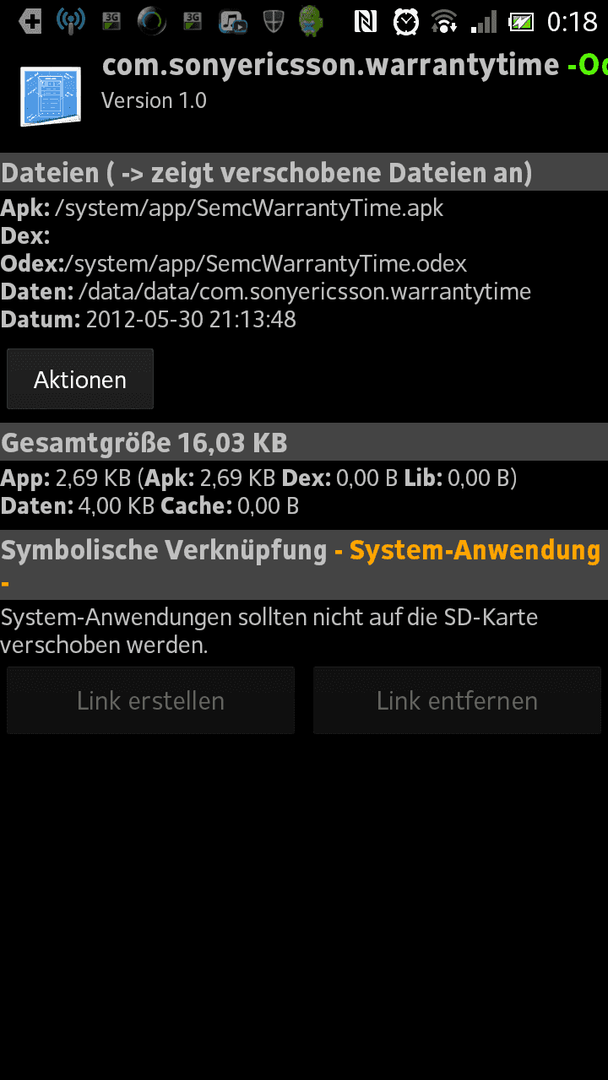The width and height of the screenshot is (608, 1080).
Task: Tap the warrantytime app blueprint icon
Action: click(x=50, y=95)
